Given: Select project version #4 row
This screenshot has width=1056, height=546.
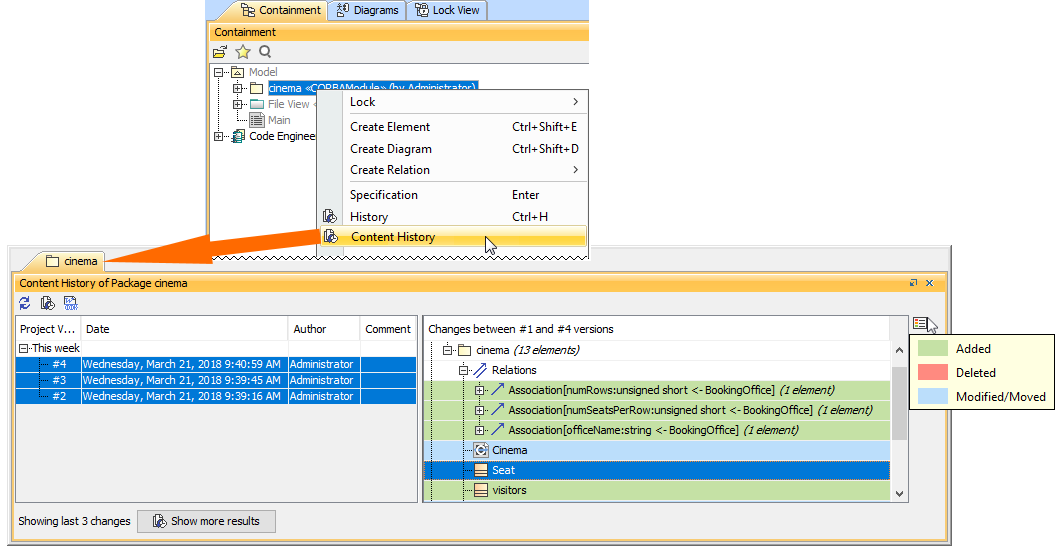Looking at the screenshot, I should pyautogui.click(x=216, y=364).
